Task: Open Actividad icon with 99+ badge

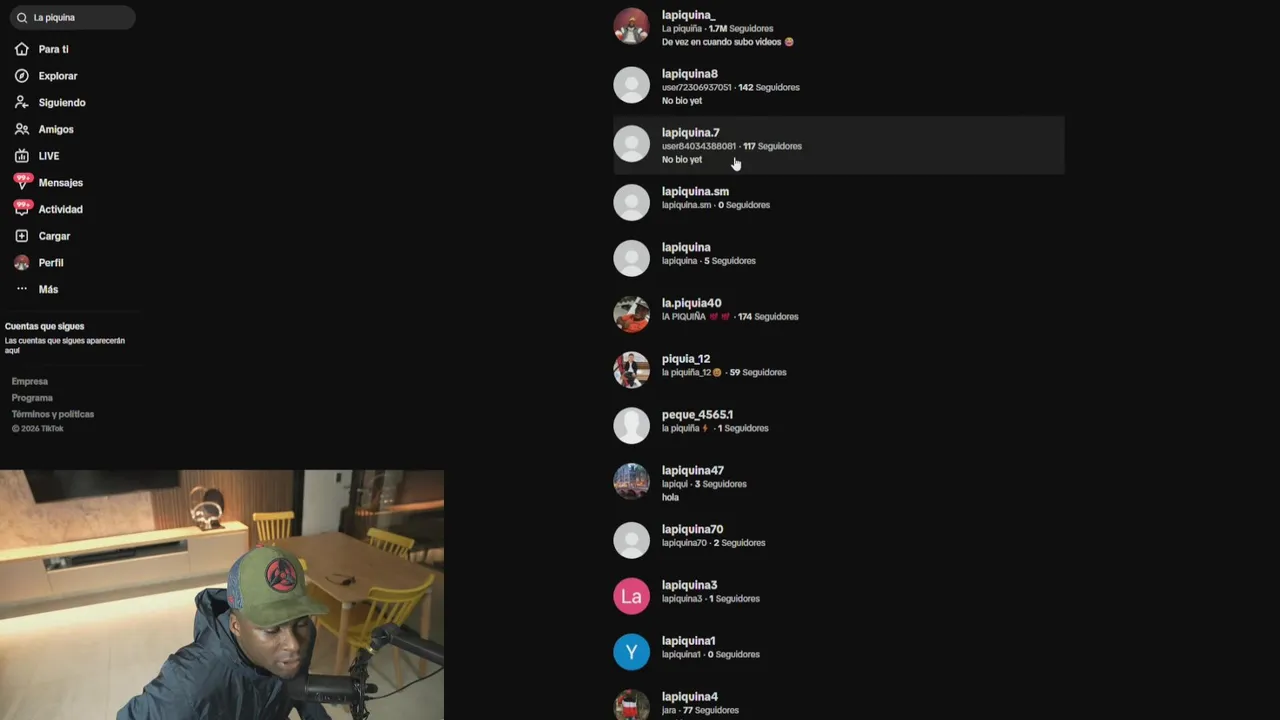Action: click(x=22, y=209)
